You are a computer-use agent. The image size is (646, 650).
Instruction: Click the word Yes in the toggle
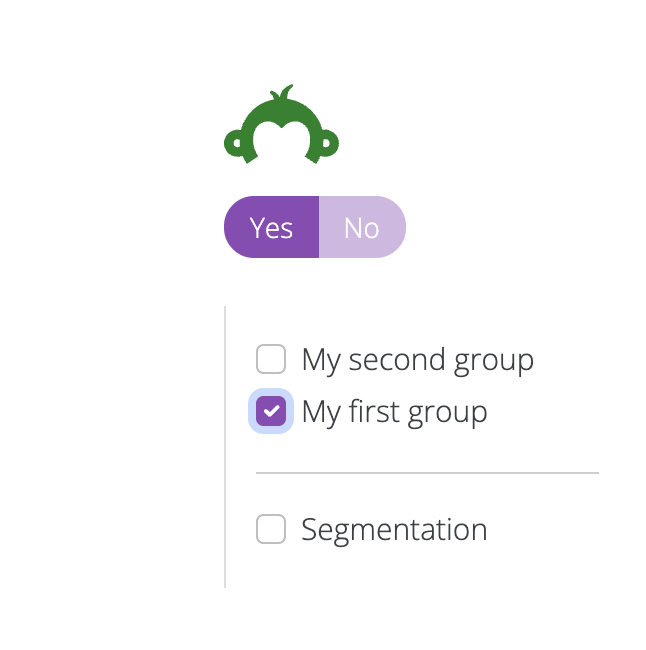point(271,227)
